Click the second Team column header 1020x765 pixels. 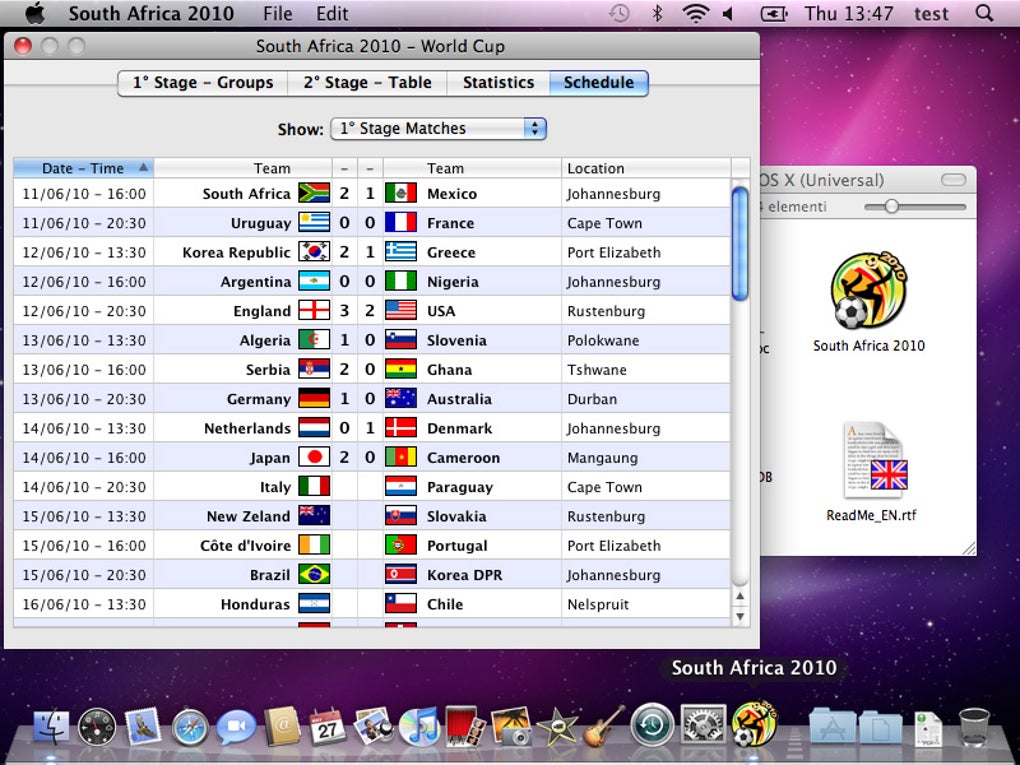click(472, 168)
